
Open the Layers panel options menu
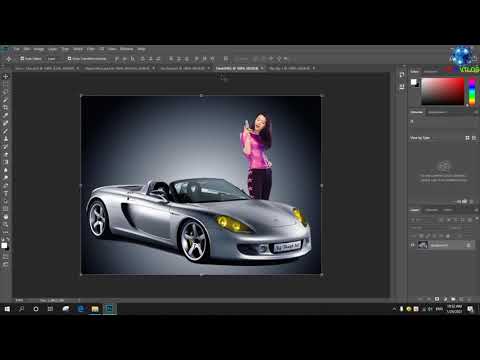click(x=476, y=210)
